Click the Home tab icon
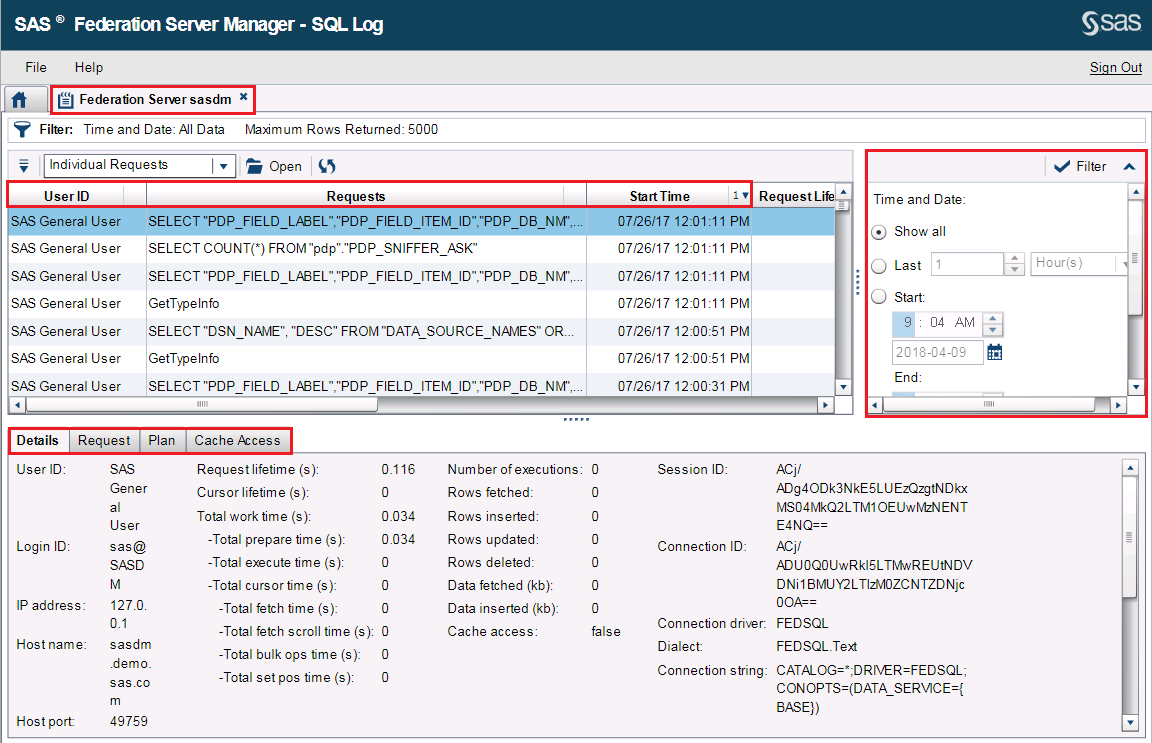 [x=20, y=100]
